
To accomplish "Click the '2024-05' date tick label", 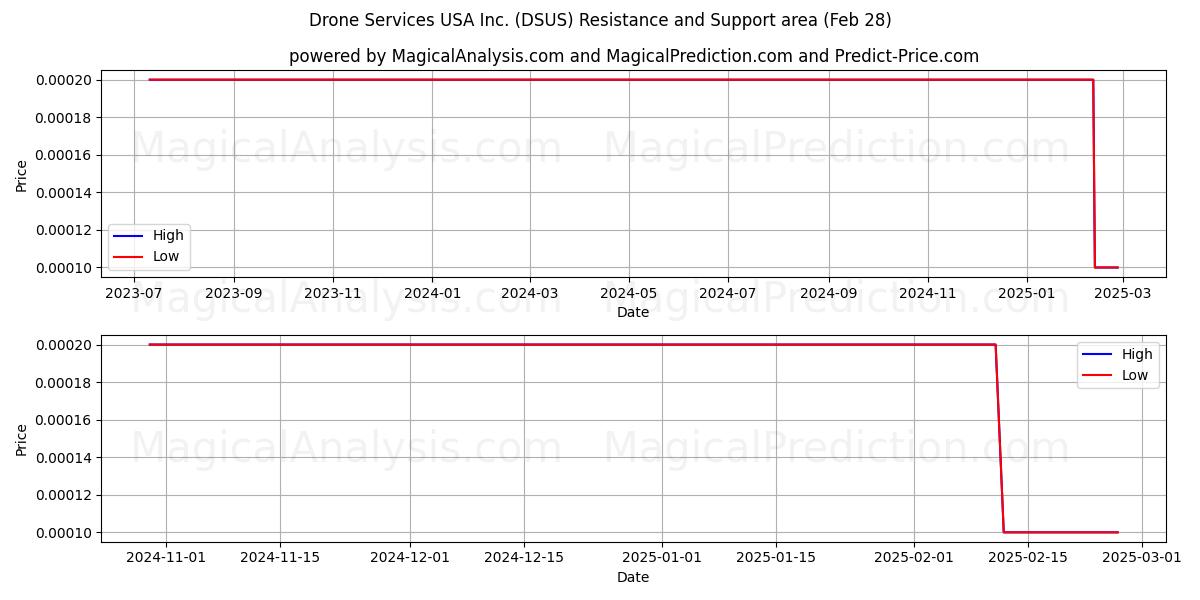I will point(629,294).
